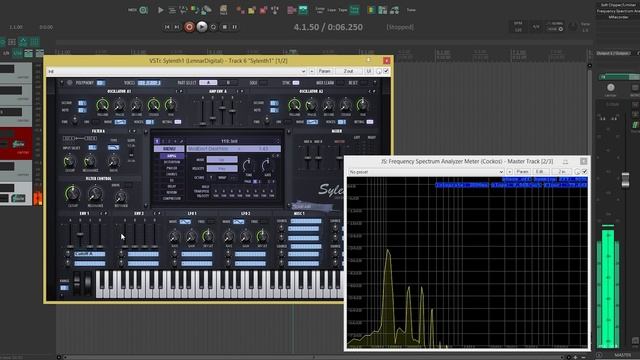This screenshot has width=640, height=360.
Task: Click the Mix A slider in Mixer
Action: tap(308, 158)
